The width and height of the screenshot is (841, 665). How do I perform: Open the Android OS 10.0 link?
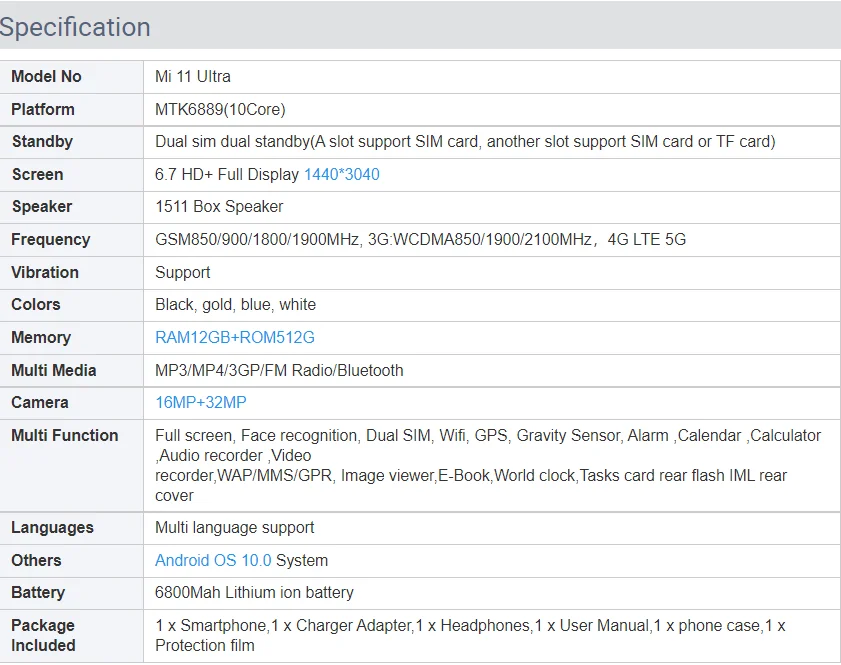[x=213, y=561]
